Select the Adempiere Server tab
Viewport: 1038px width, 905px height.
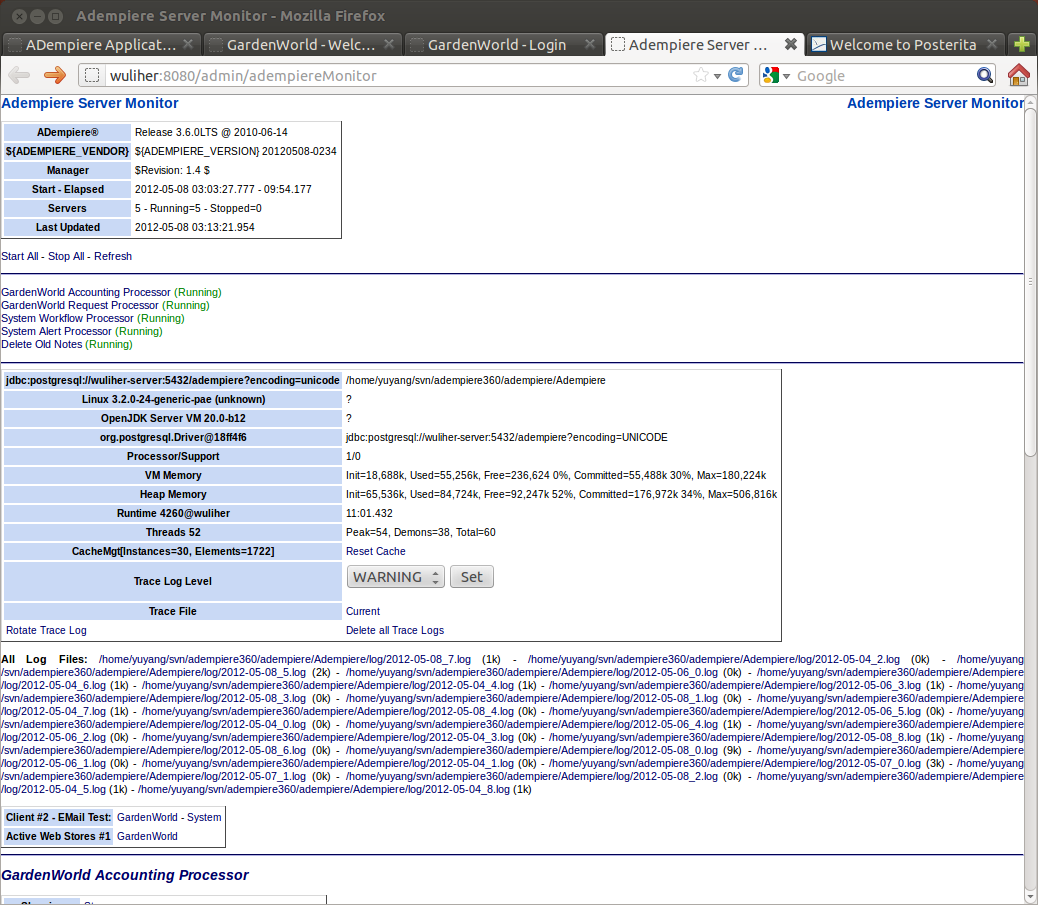(x=704, y=44)
